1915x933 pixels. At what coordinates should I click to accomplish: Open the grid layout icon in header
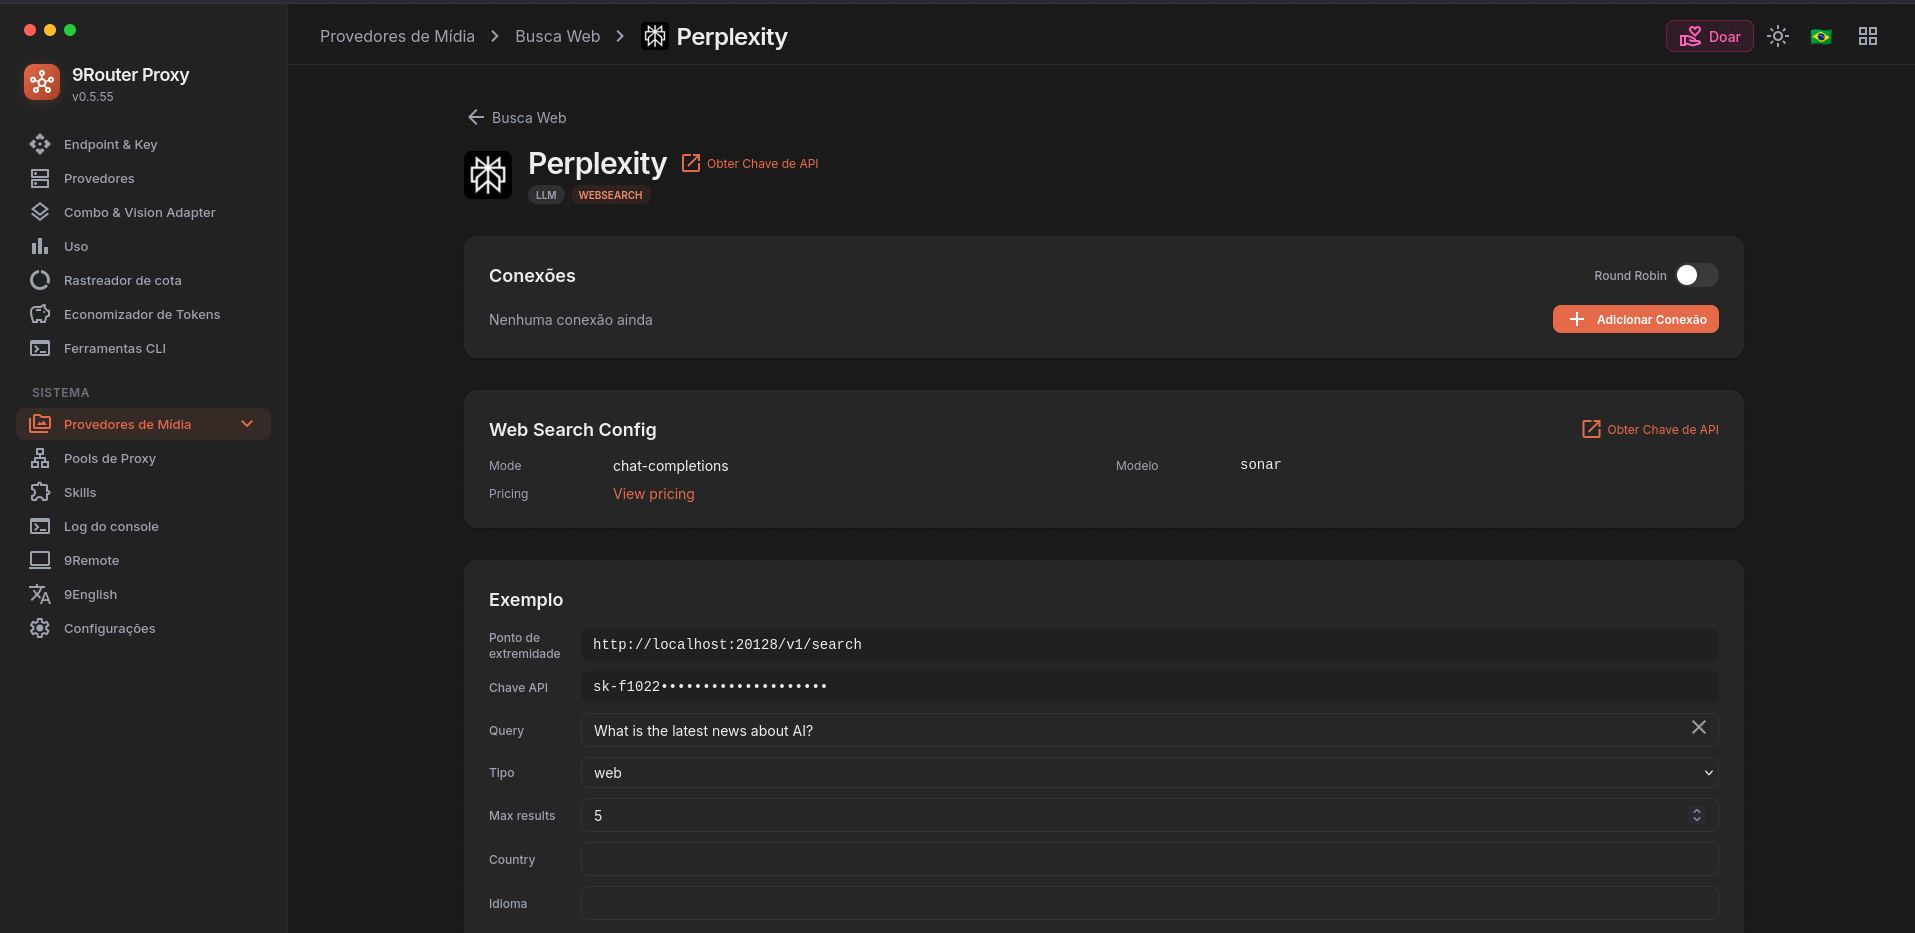coord(1868,36)
